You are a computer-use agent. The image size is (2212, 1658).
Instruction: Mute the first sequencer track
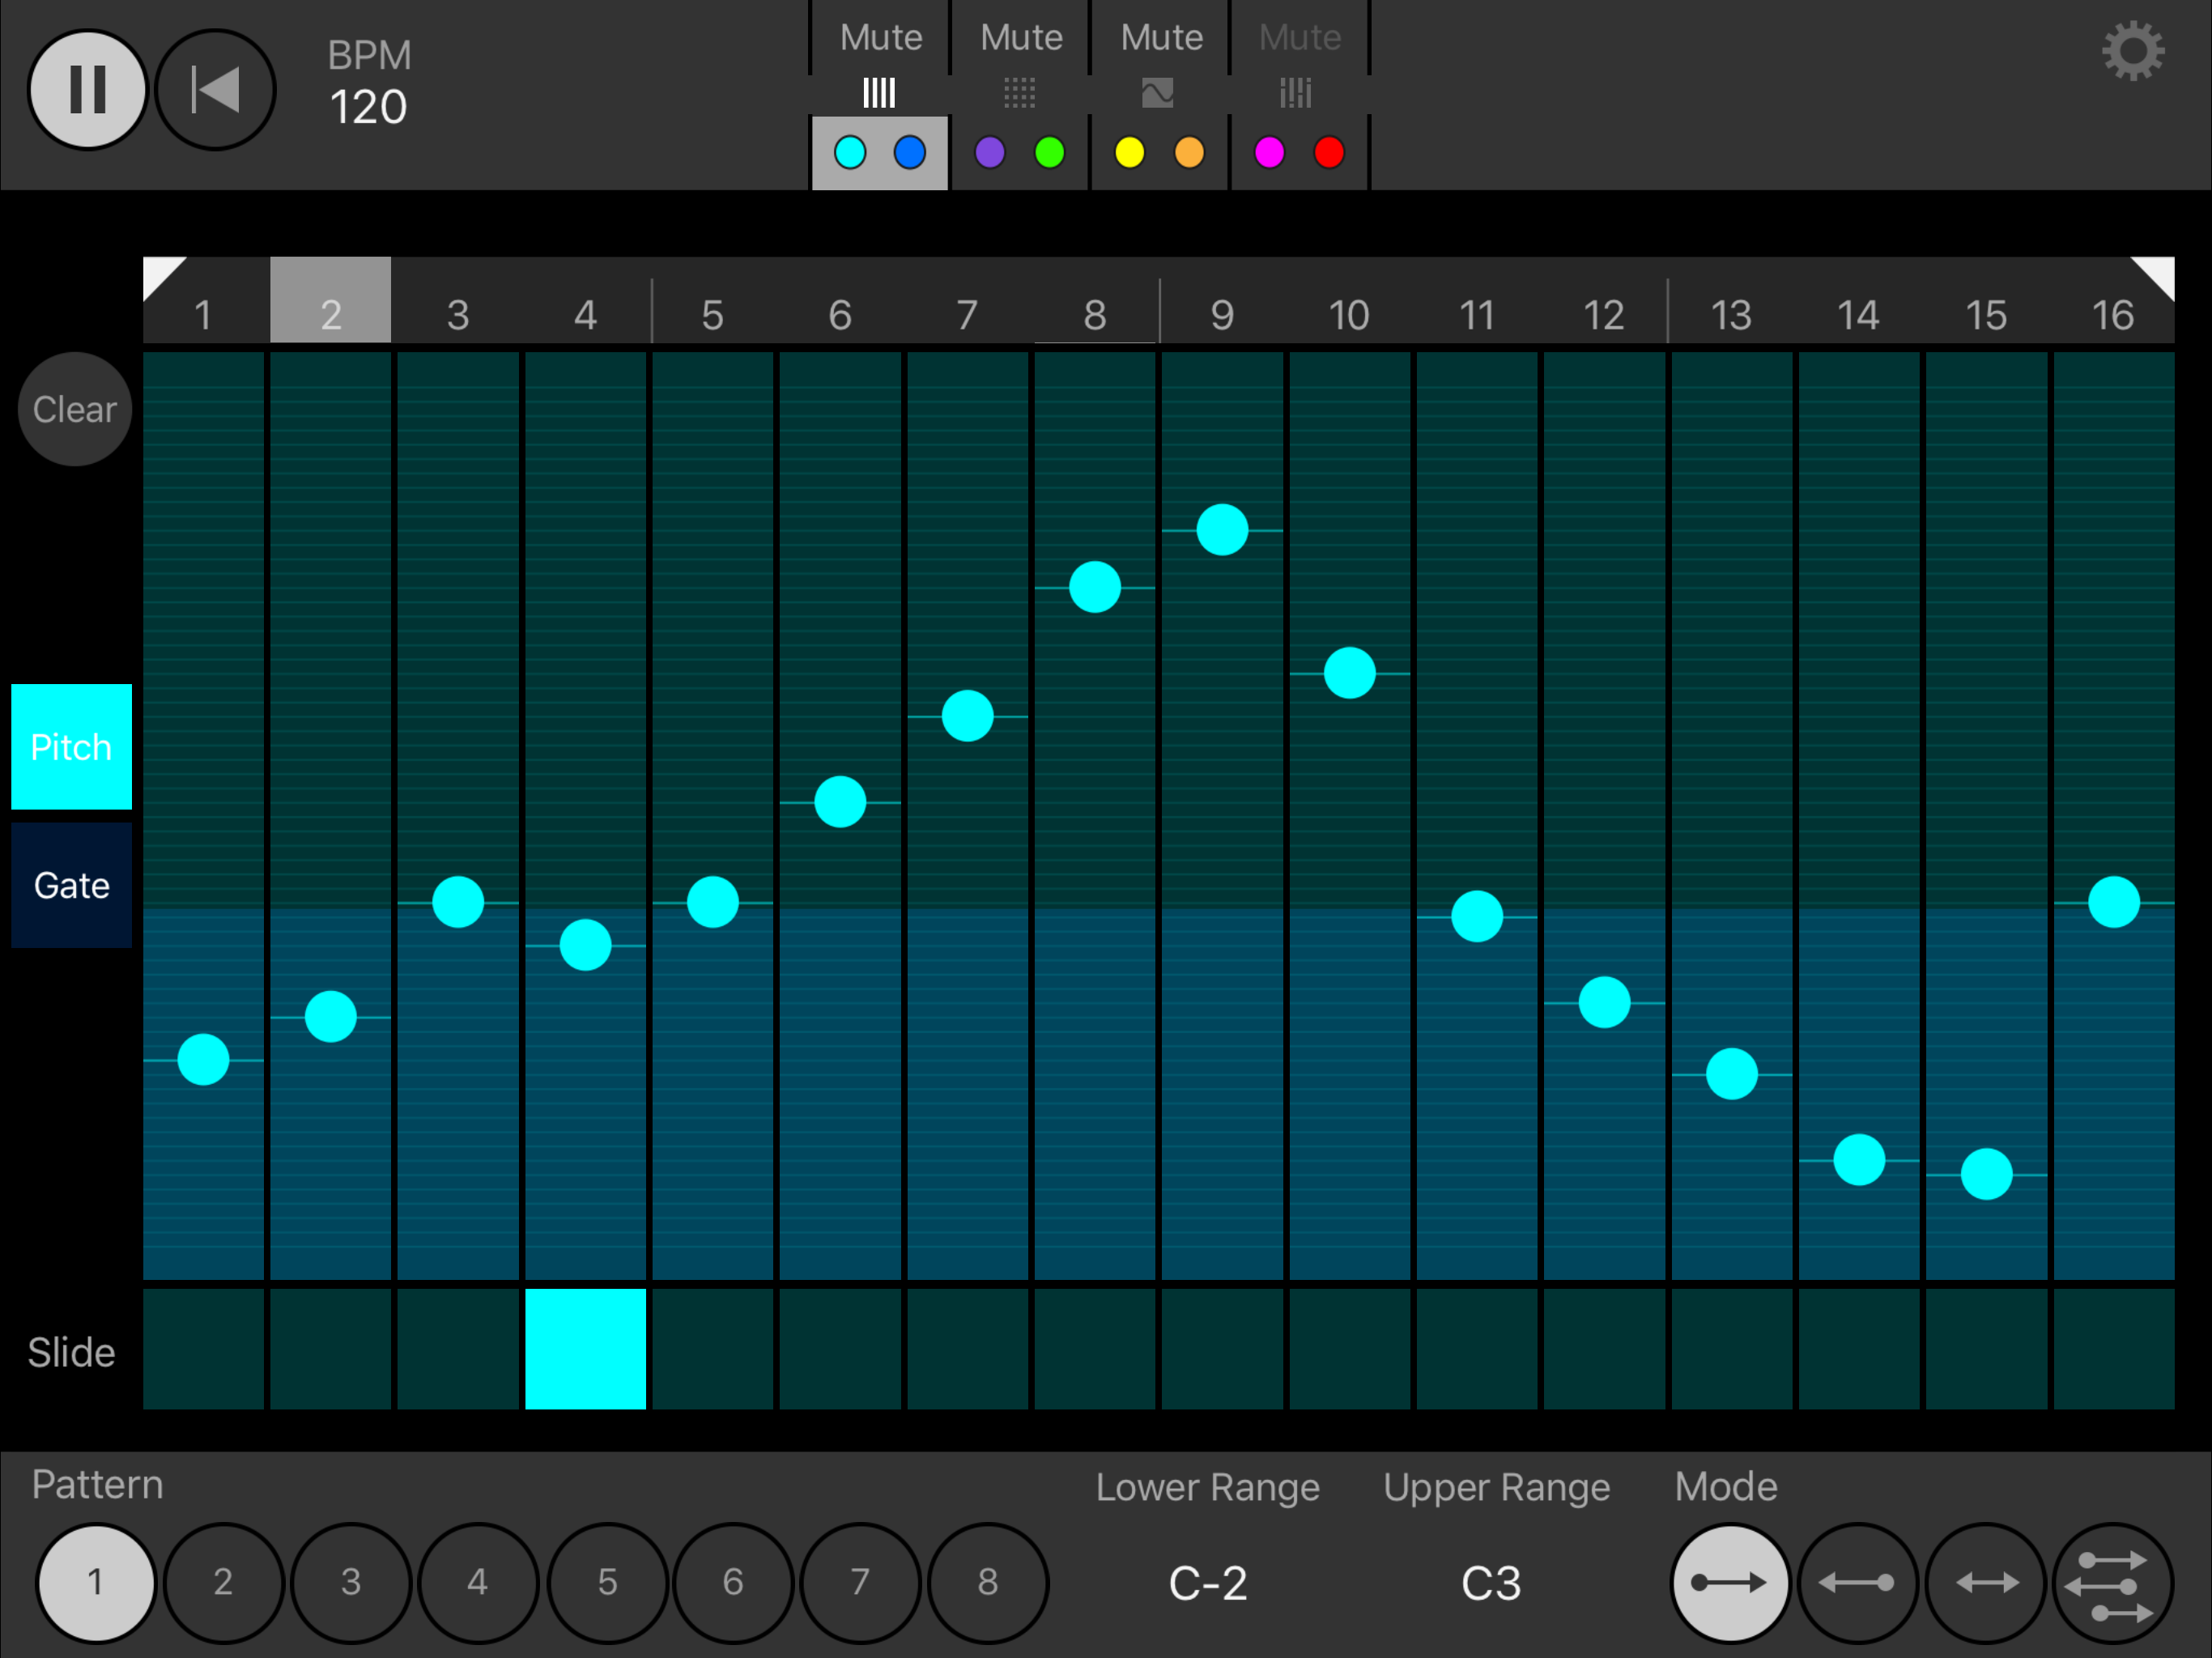click(x=880, y=37)
